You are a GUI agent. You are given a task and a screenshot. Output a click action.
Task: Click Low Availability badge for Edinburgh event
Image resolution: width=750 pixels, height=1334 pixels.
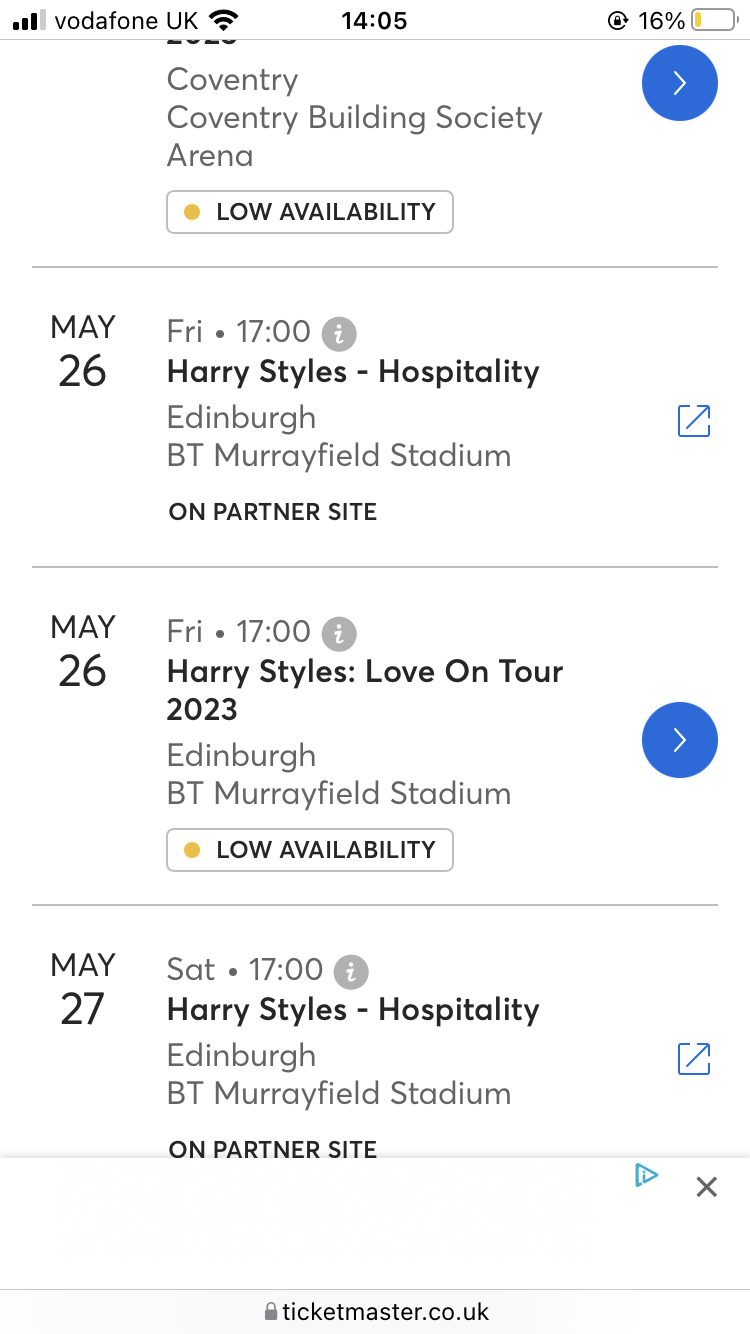click(310, 850)
